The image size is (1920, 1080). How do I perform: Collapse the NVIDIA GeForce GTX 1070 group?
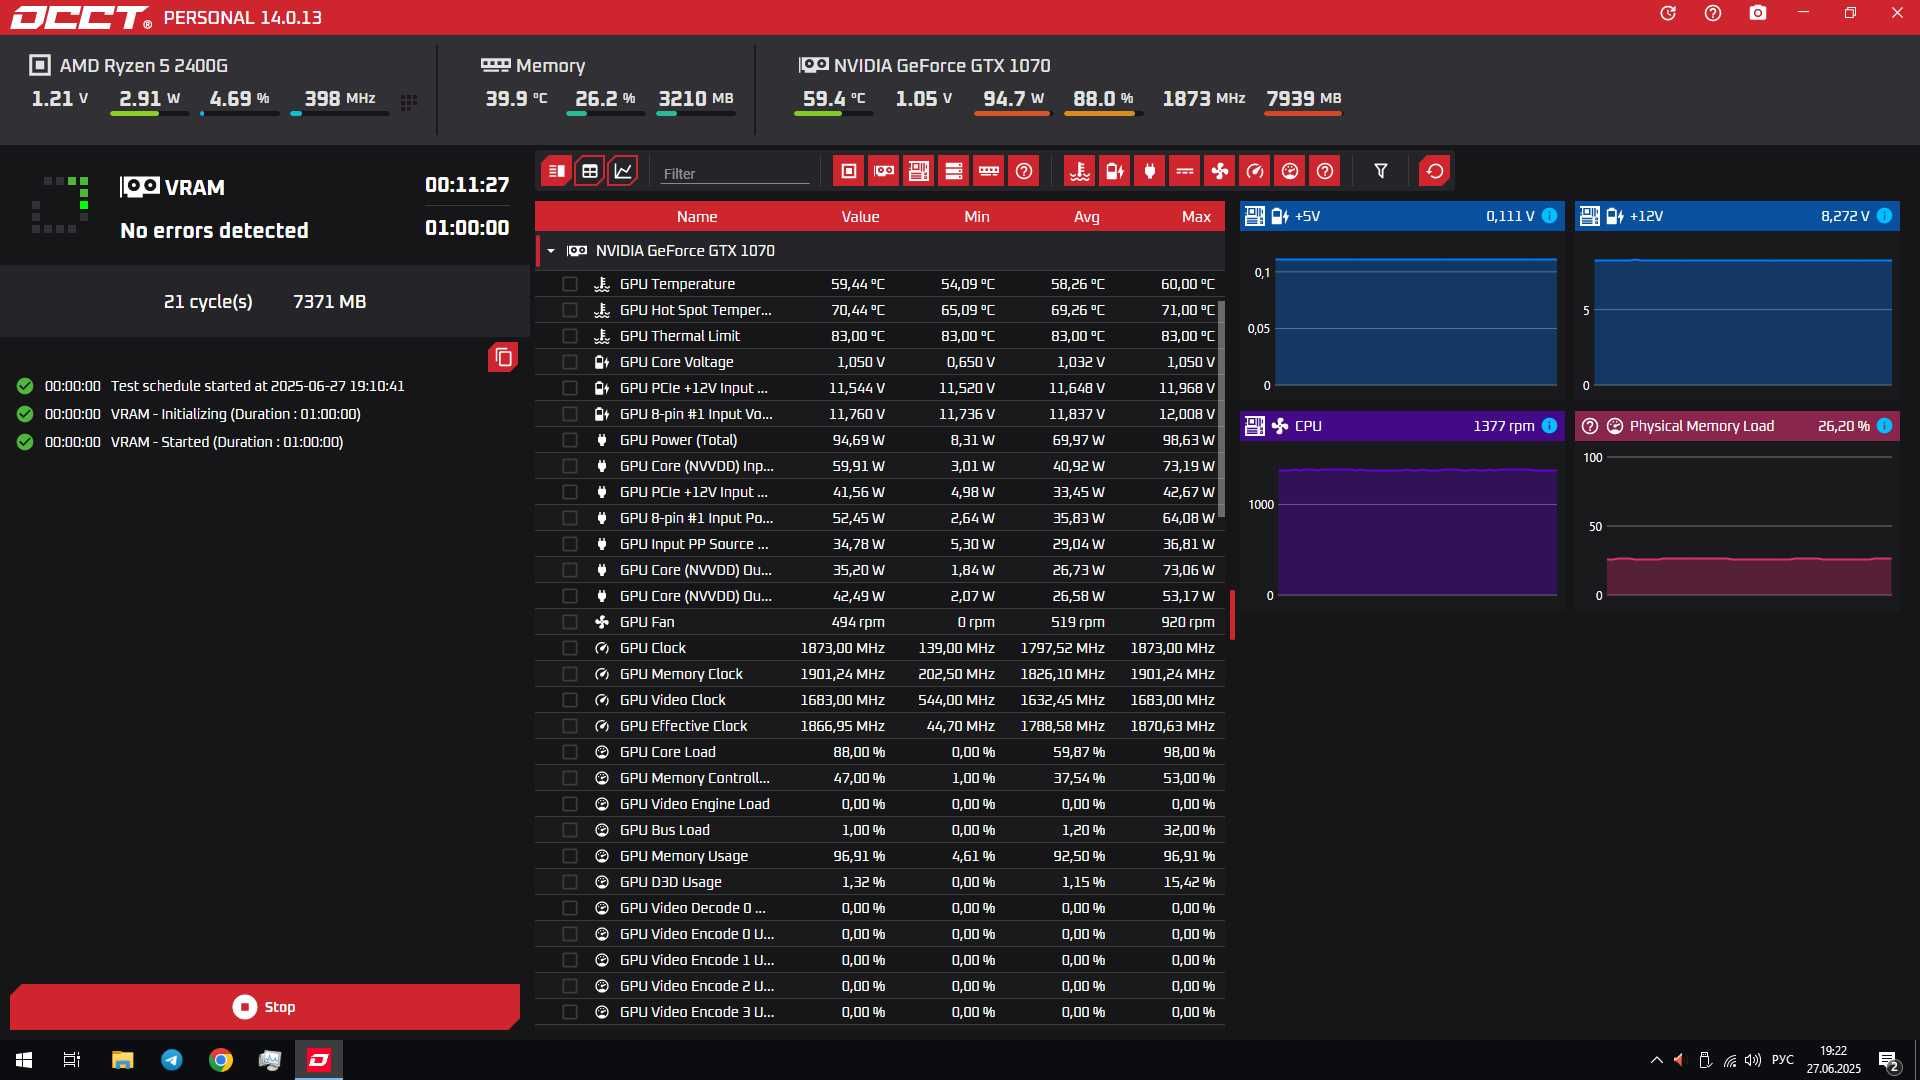[x=551, y=251]
